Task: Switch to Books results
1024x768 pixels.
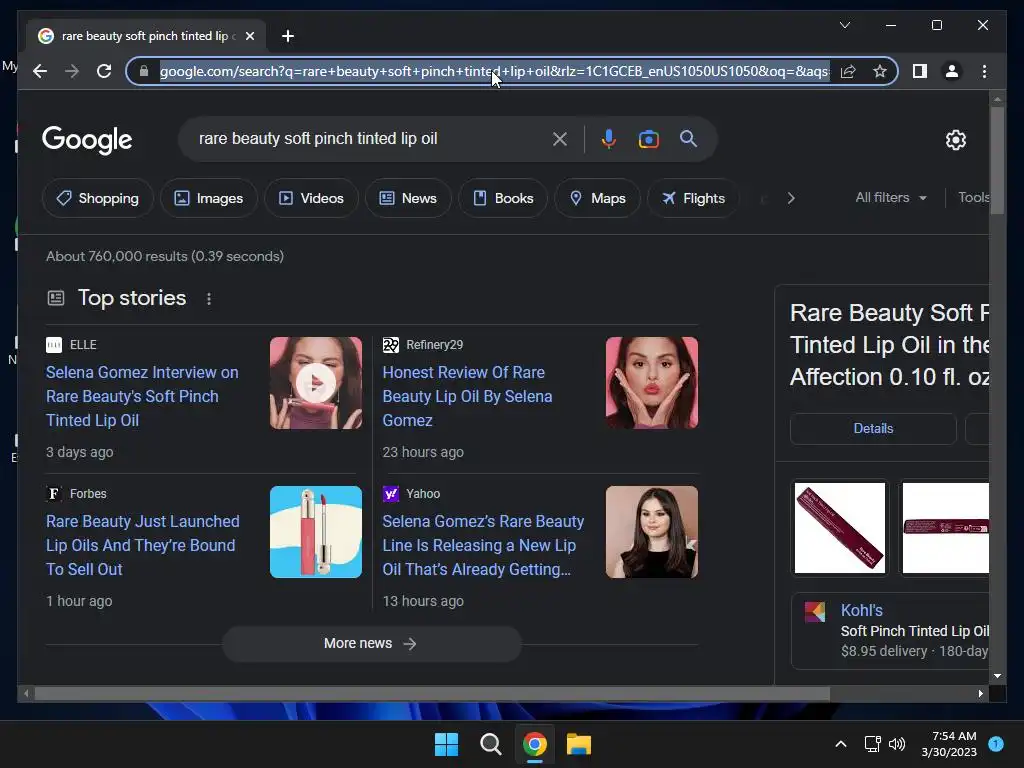Action: coord(503,198)
